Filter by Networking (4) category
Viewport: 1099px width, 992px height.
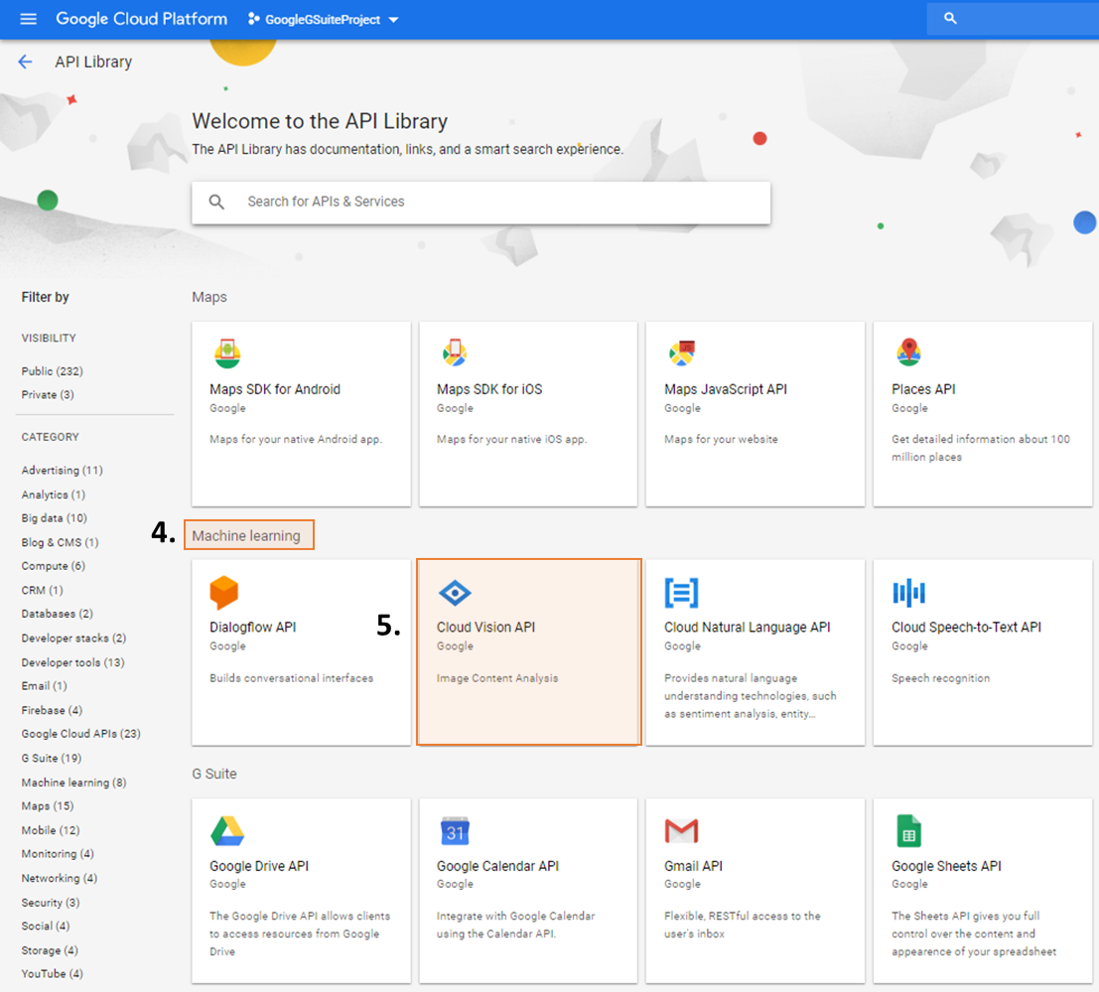click(x=59, y=878)
